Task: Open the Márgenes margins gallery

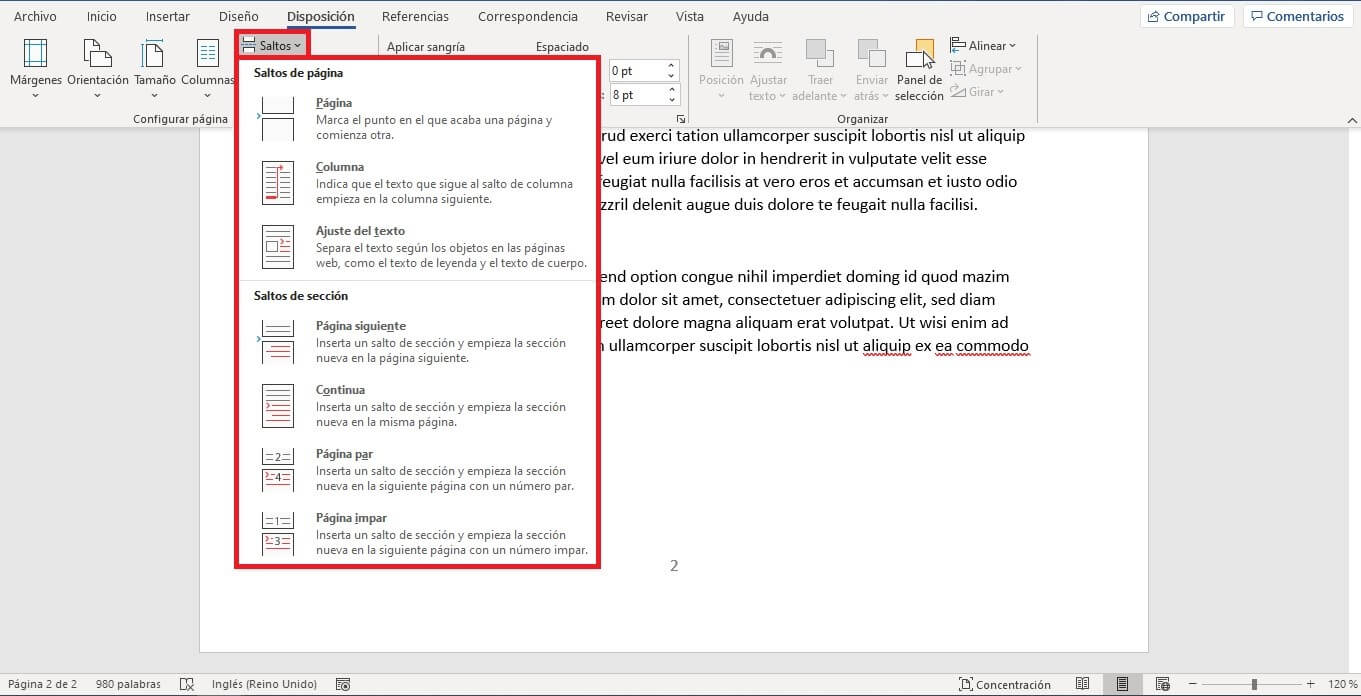Action: [36, 68]
